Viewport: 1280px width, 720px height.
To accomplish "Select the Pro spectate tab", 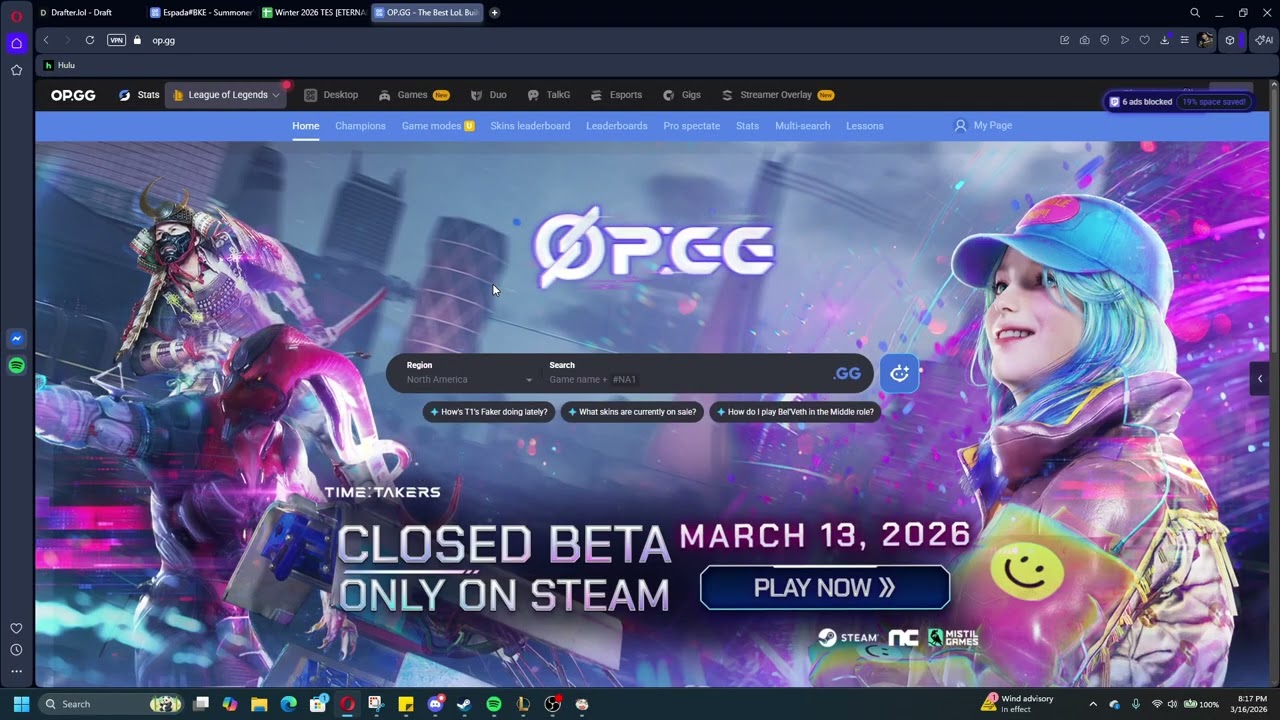I will click(x=692, y=126).
